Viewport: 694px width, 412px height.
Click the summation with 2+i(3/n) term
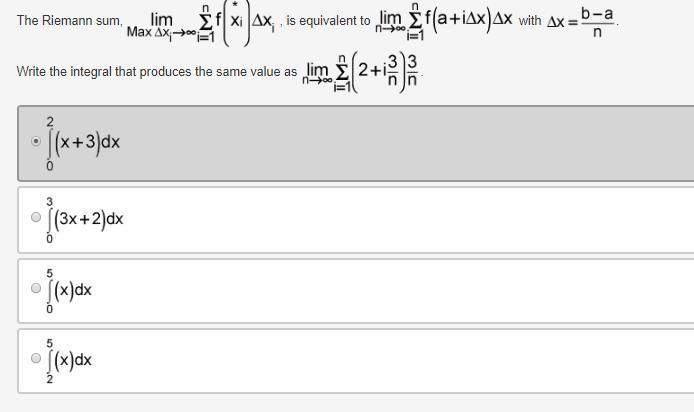point(363,72)
